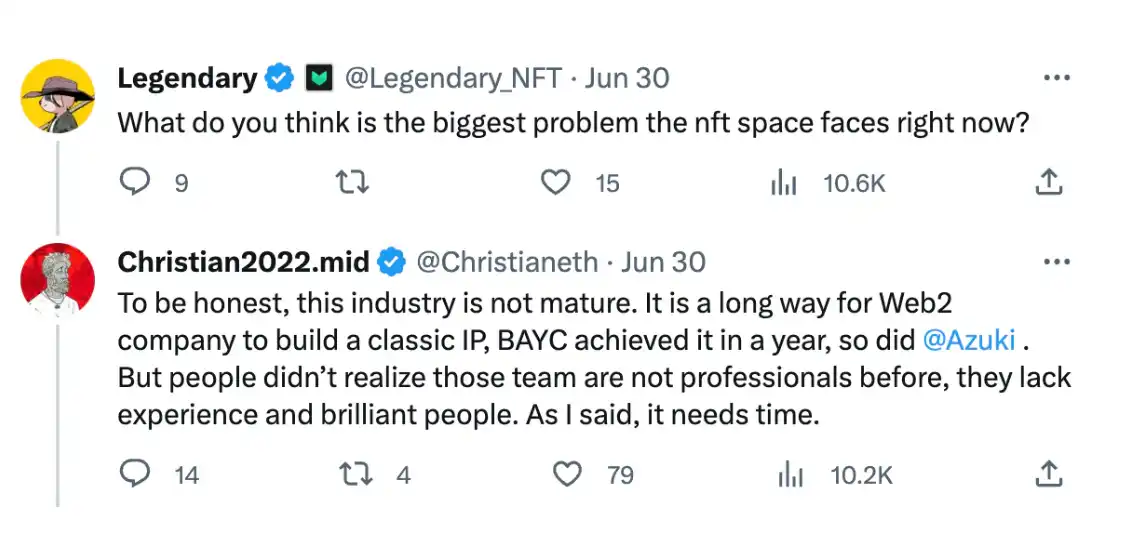Viewport: 1132px width, 547px height.
Task: Share Christian2022.mid's reply
Action: tap(1047, 473)
